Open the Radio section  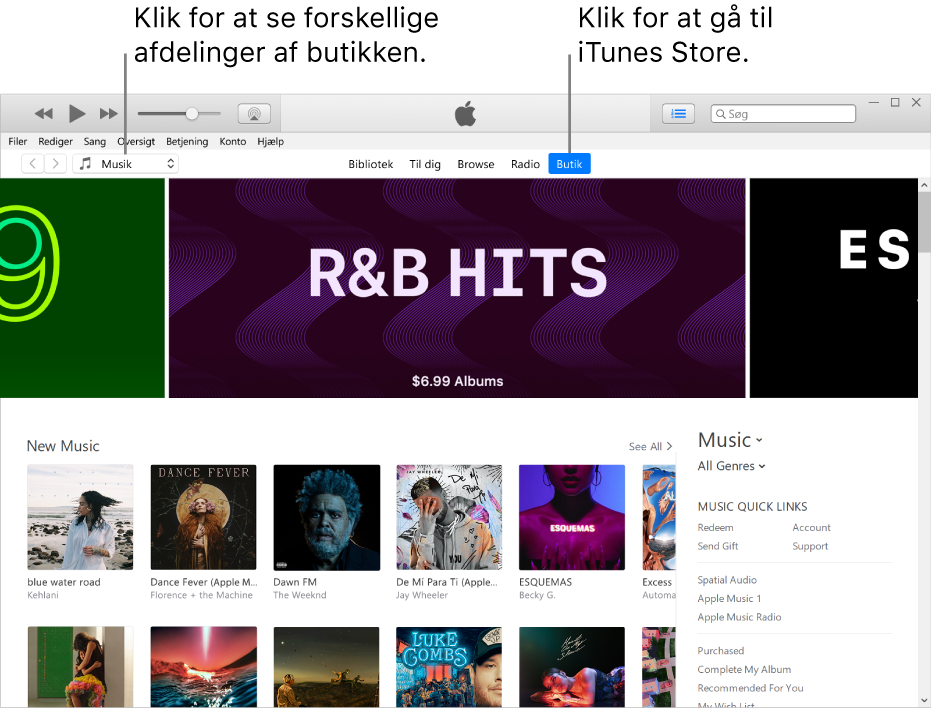(x=525, y=164)
